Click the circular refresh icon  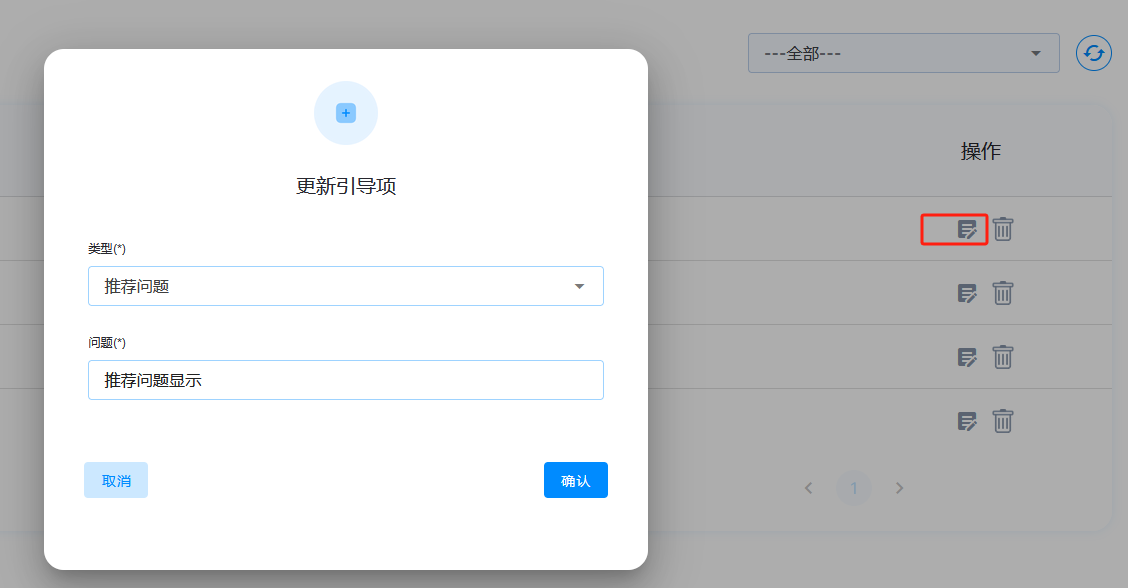click(x=1094, y=53)
